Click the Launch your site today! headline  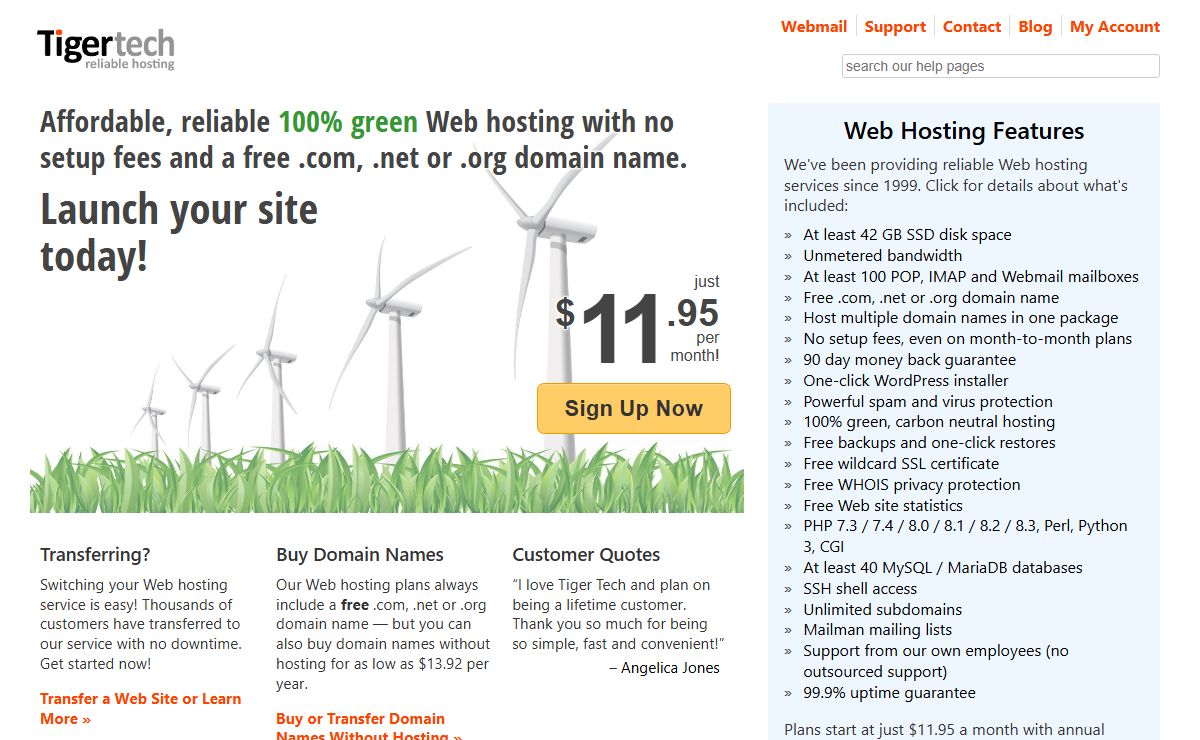pos(179,232)
